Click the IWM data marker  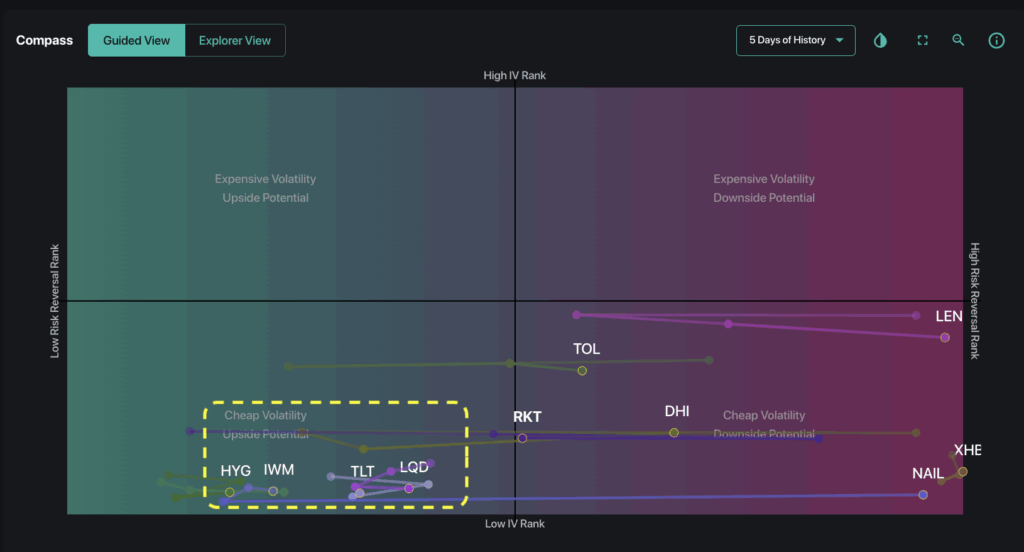[x=273, y=491]
